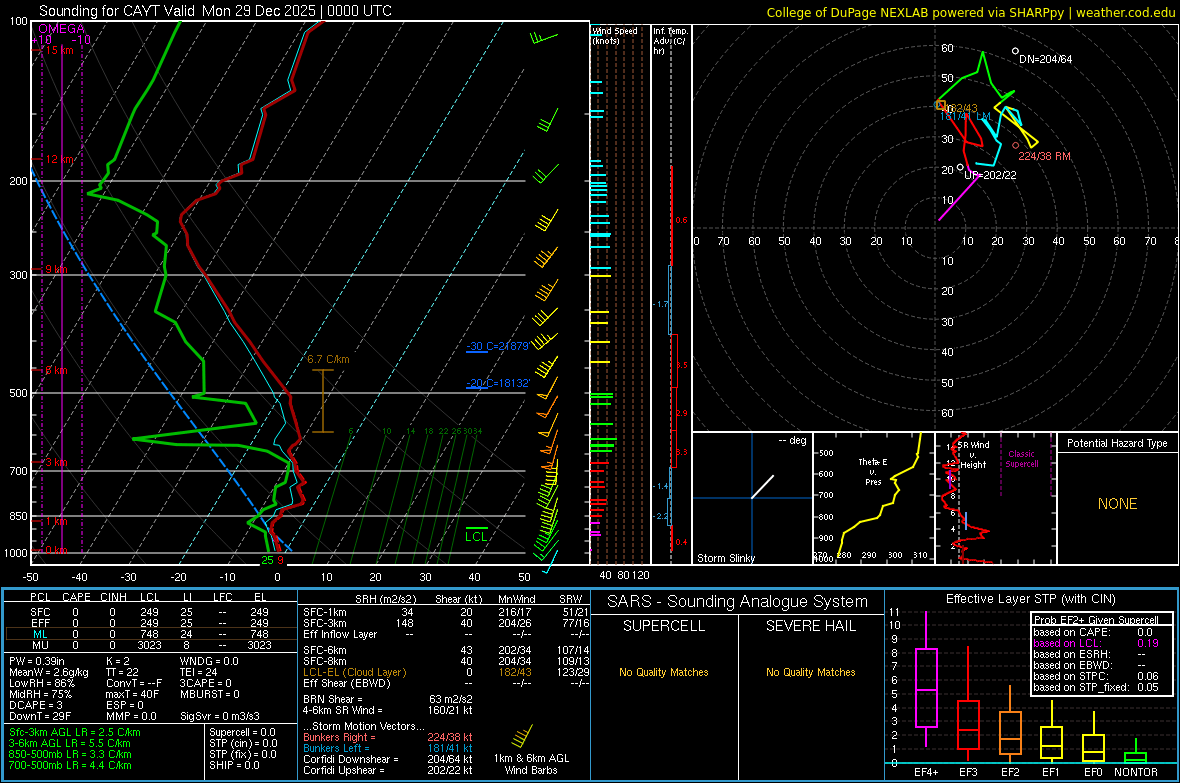The width and height of the screenshot is (1180, 783).
Task: Click the 'MeanW = 2.6g/kg' value
Action: click(49, 672)
